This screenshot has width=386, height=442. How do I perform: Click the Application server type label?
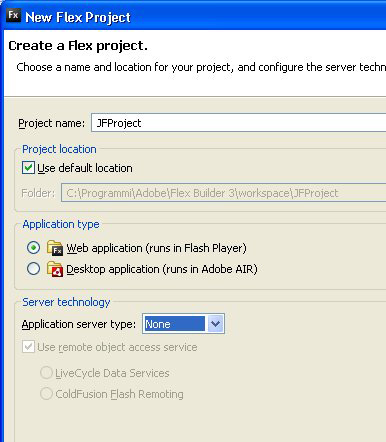(79, 324)
